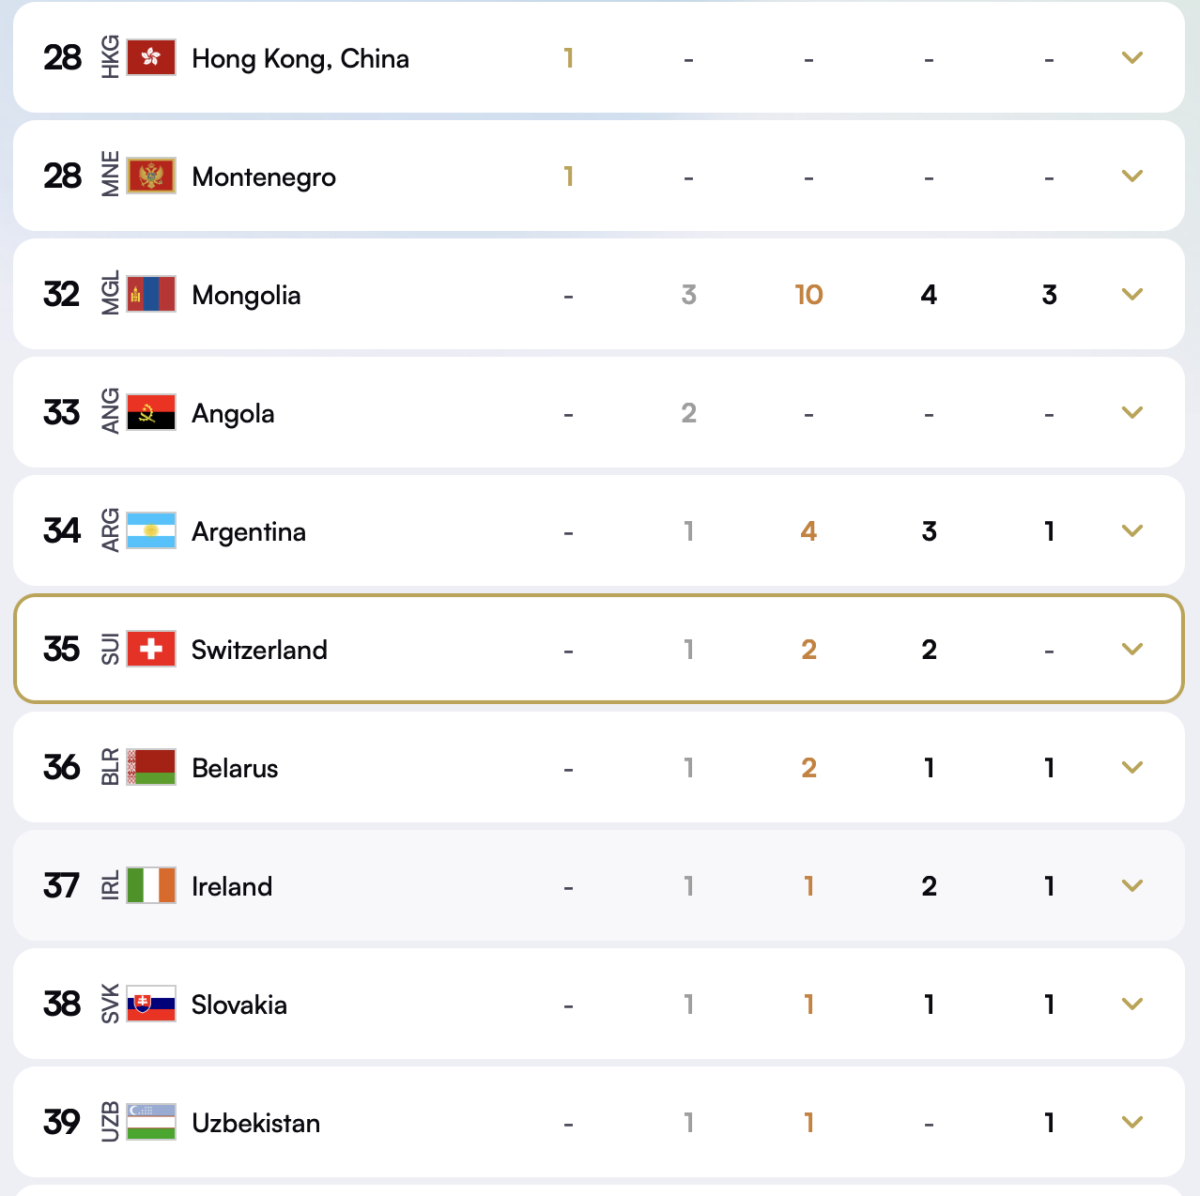
Task: Click the Ireland country name
Action: click(x=232, y=886)
